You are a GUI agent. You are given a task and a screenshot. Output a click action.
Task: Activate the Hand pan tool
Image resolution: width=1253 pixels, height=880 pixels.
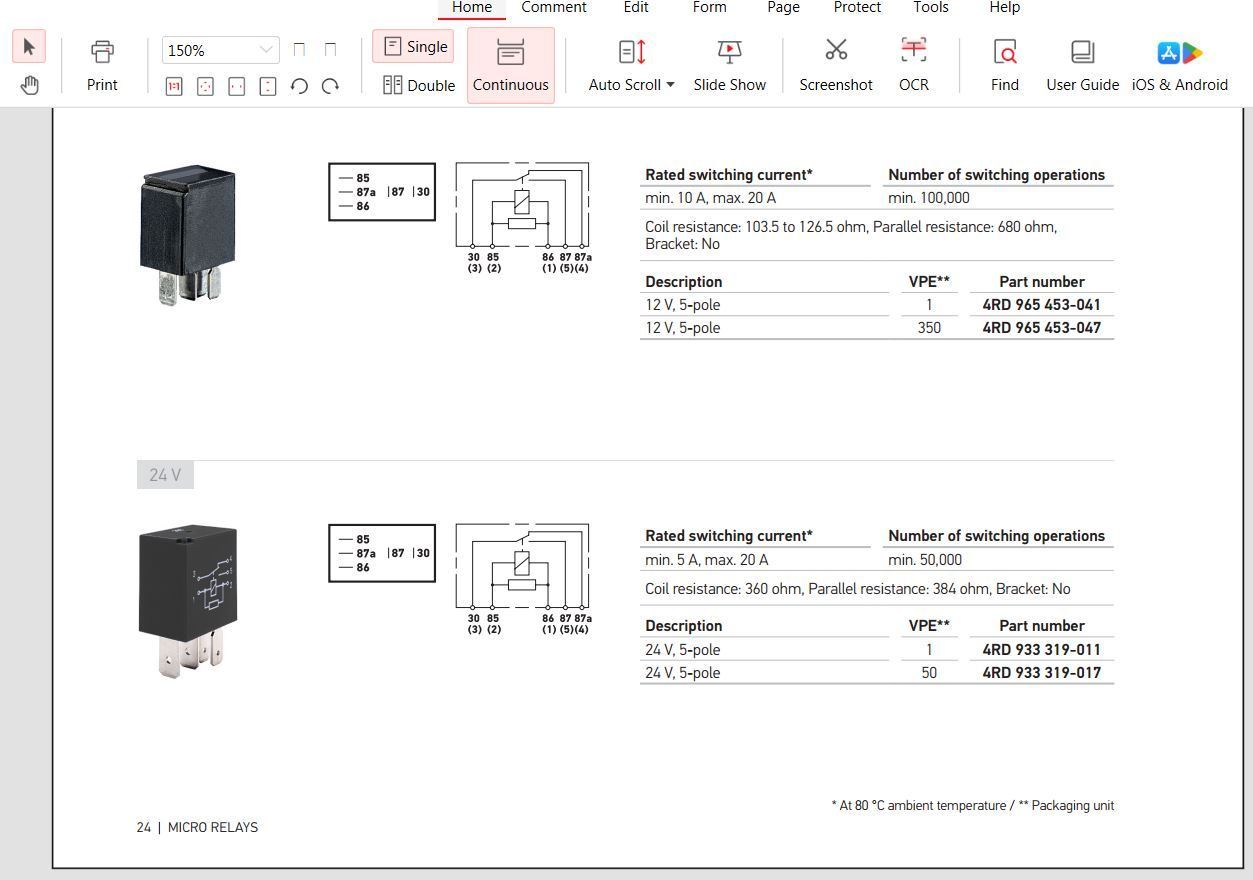click(29, 85)
